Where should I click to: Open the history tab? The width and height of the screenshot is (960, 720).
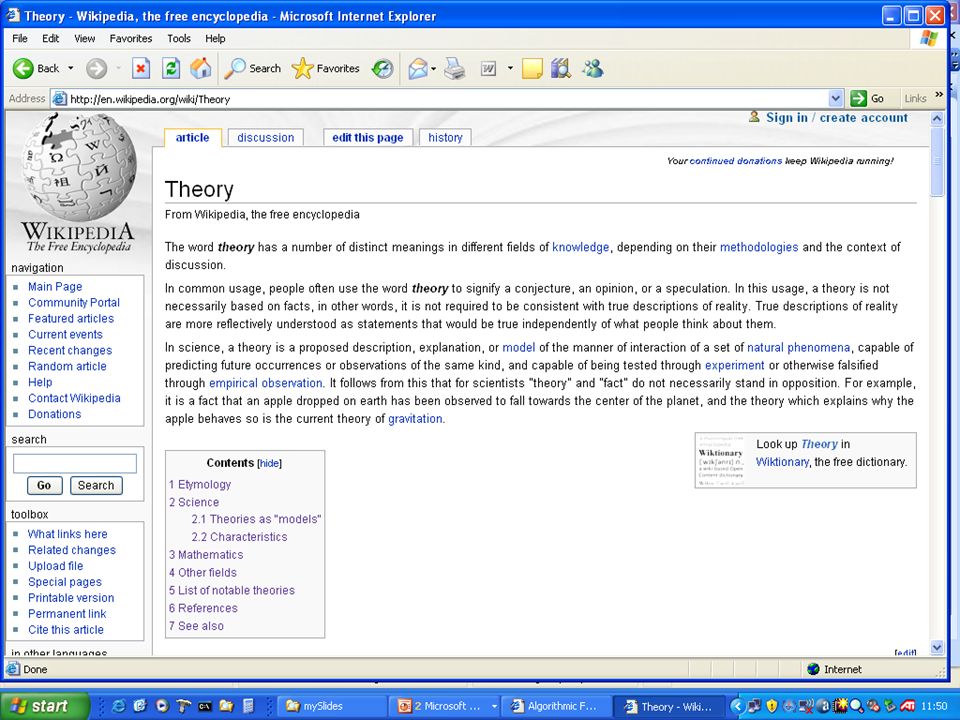445,138
